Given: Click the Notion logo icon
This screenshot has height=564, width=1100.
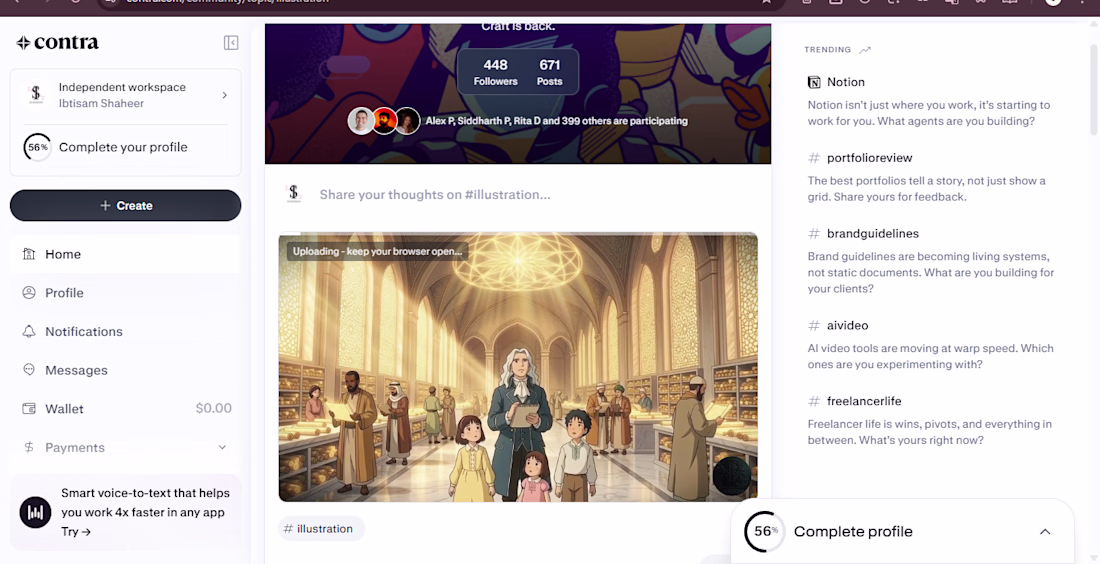Looking at the screenshot, I should point(814,82).
